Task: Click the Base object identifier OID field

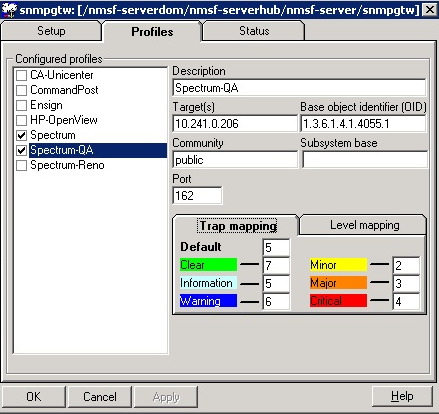Action: [363, 124]
